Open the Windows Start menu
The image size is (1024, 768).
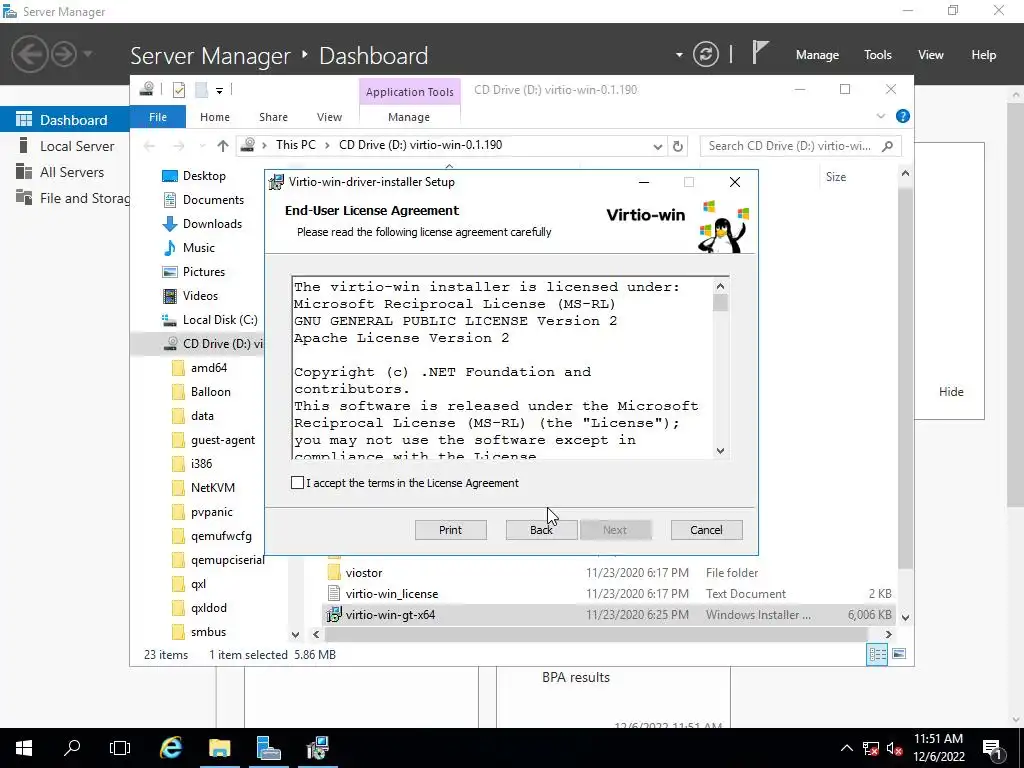pos(24,748)
